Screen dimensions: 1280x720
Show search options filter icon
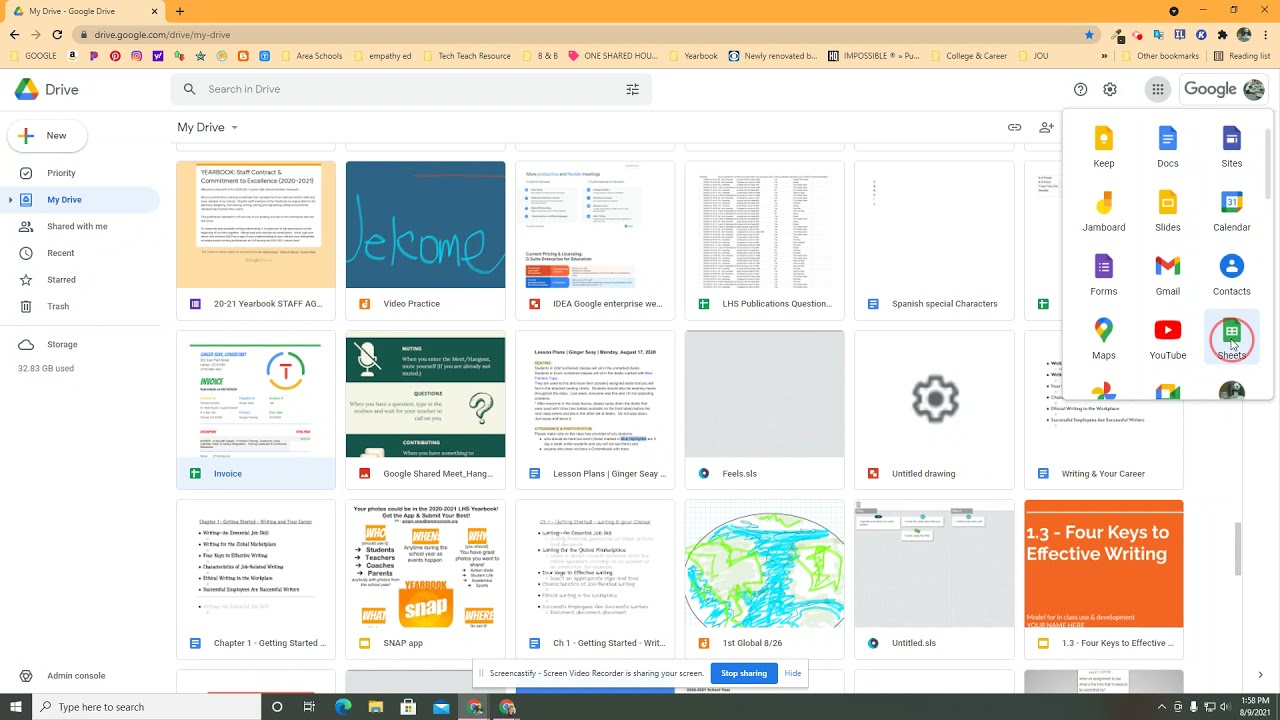pyautogui.click(x=632, y=89)
